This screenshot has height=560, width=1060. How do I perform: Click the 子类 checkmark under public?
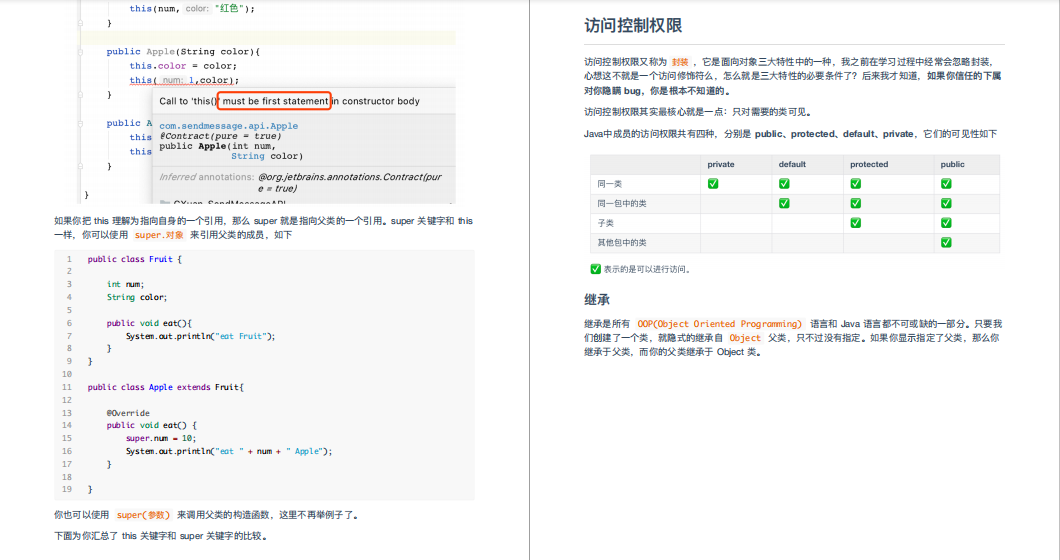[x=946, y=223]
